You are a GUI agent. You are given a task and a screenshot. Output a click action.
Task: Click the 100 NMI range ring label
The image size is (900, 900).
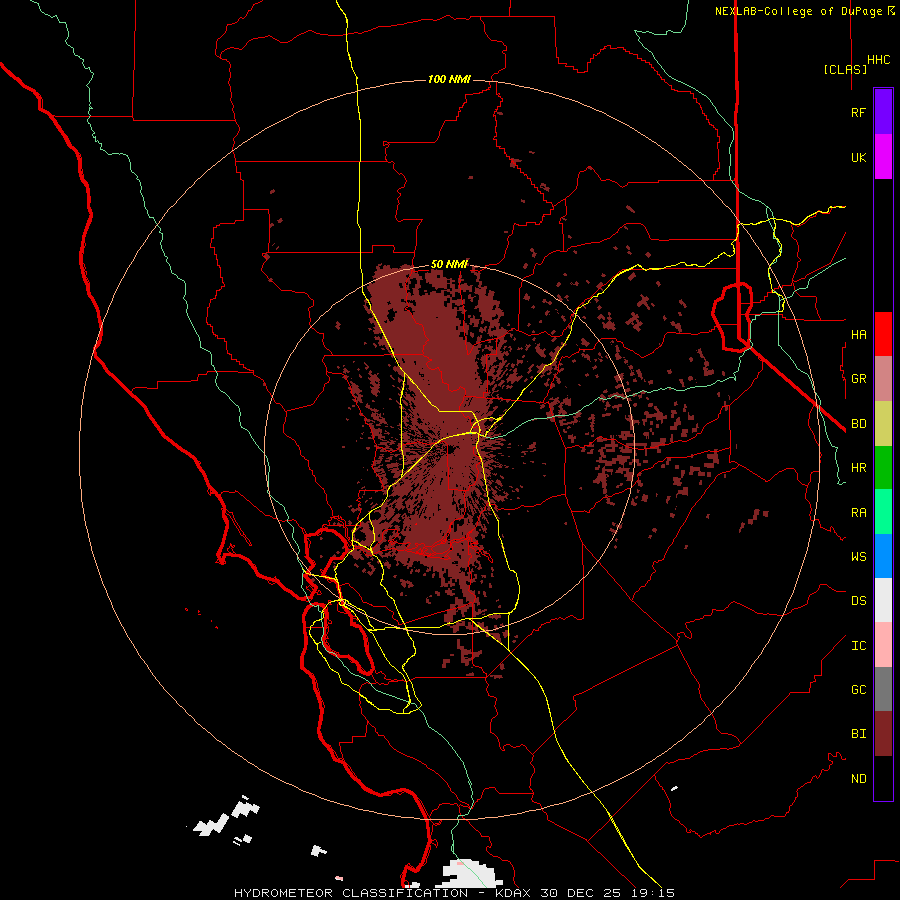449,79
